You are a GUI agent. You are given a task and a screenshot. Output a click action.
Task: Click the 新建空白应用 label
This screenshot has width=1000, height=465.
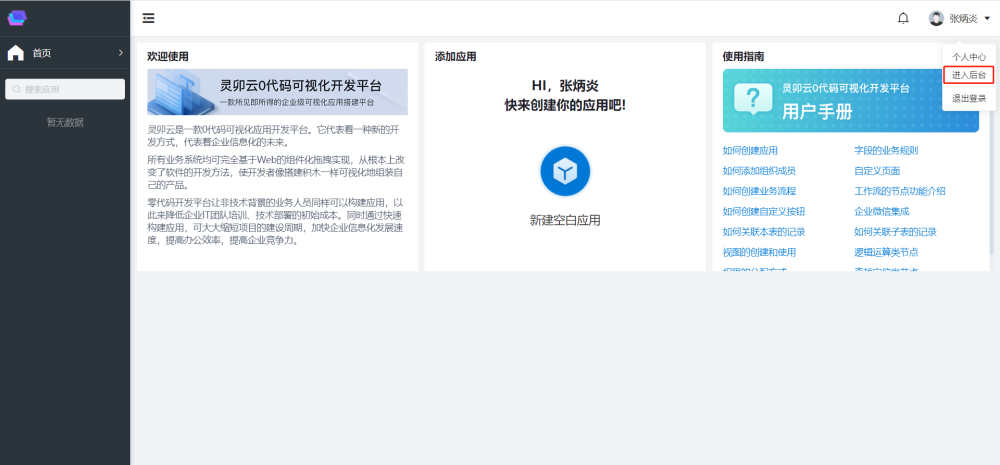point(565,220)
